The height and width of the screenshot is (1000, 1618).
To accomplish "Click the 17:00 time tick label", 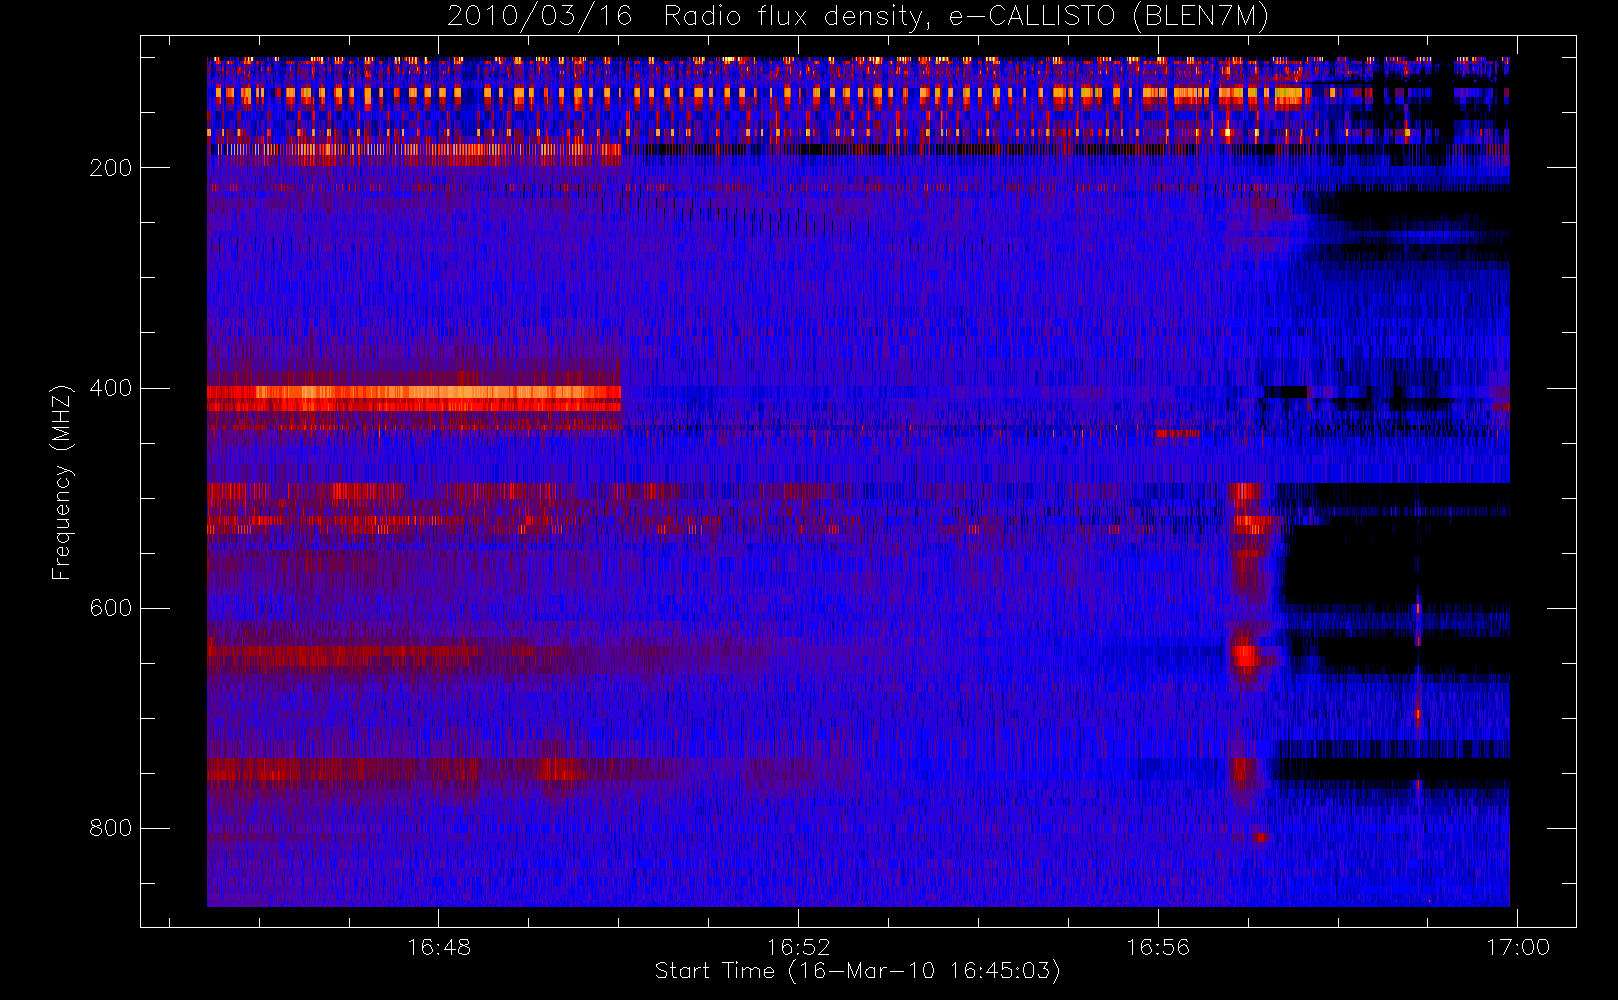I will (1518, 947).
